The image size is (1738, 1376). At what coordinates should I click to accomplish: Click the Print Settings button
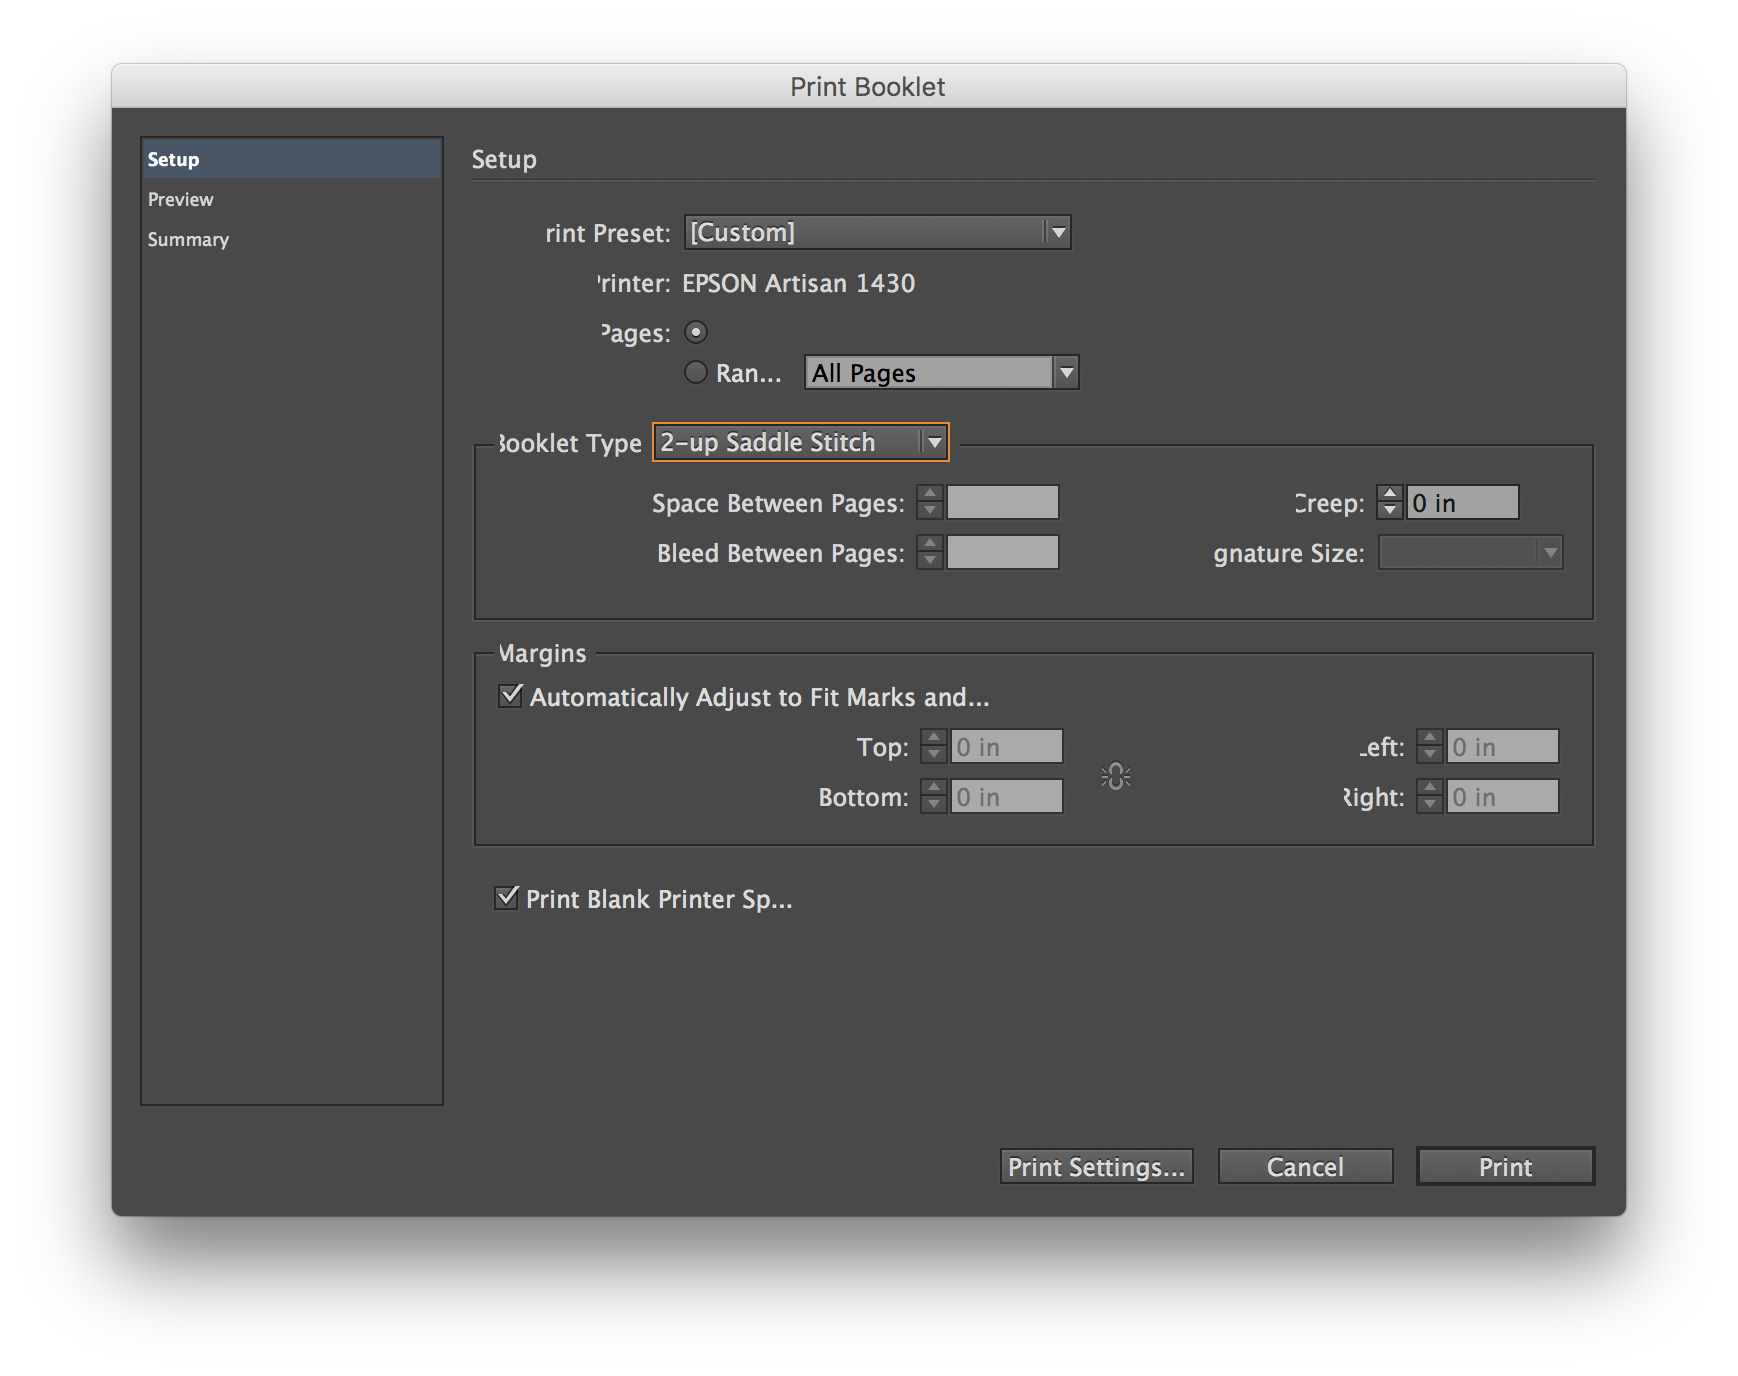tap(1096, 1166)
